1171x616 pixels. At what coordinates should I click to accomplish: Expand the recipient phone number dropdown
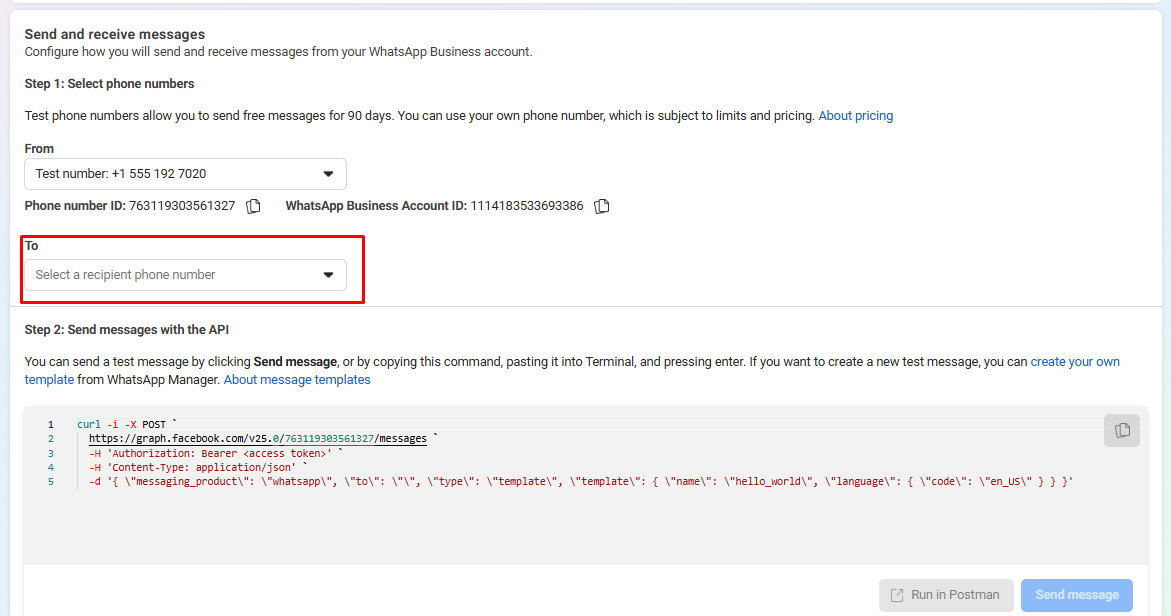pos(185,275)
